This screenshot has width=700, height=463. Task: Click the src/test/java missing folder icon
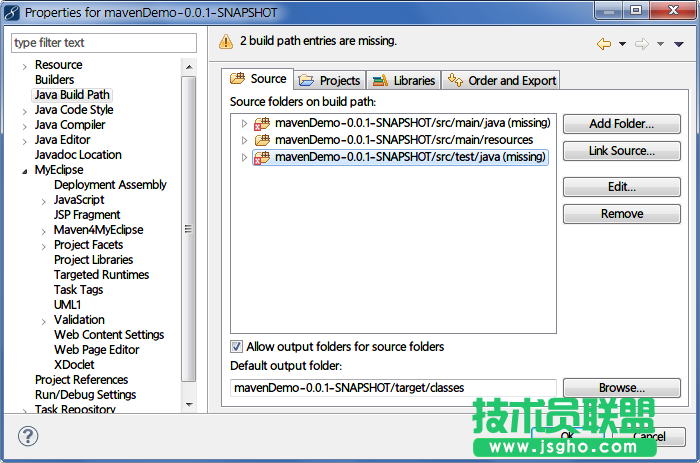(x=262, y=157)
